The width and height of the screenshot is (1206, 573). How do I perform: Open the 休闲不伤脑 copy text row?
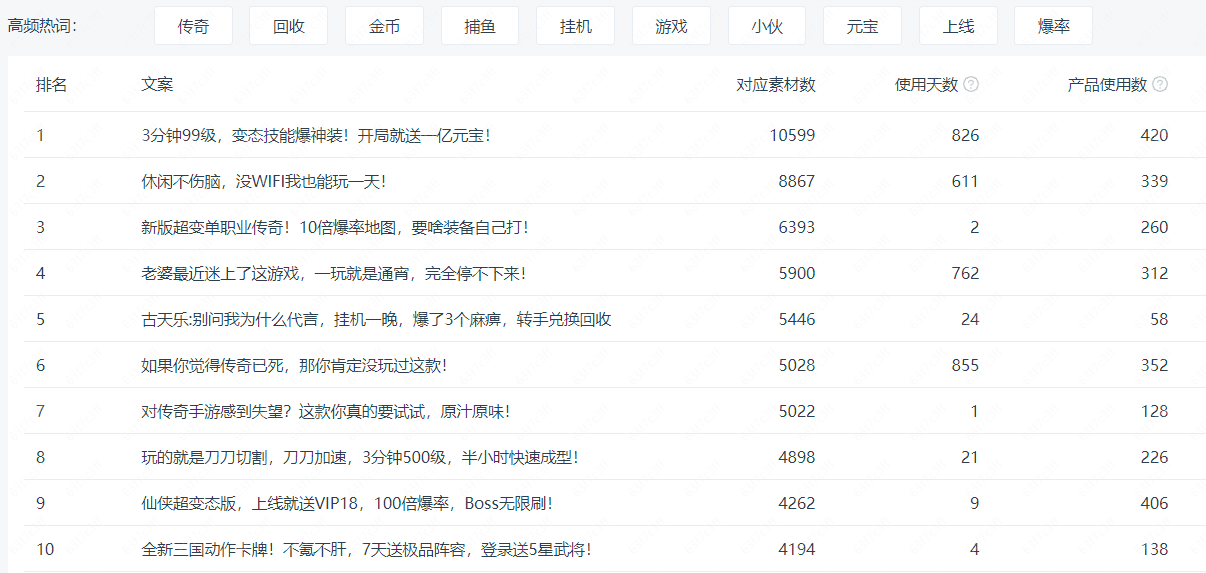(x=263, y=181)
